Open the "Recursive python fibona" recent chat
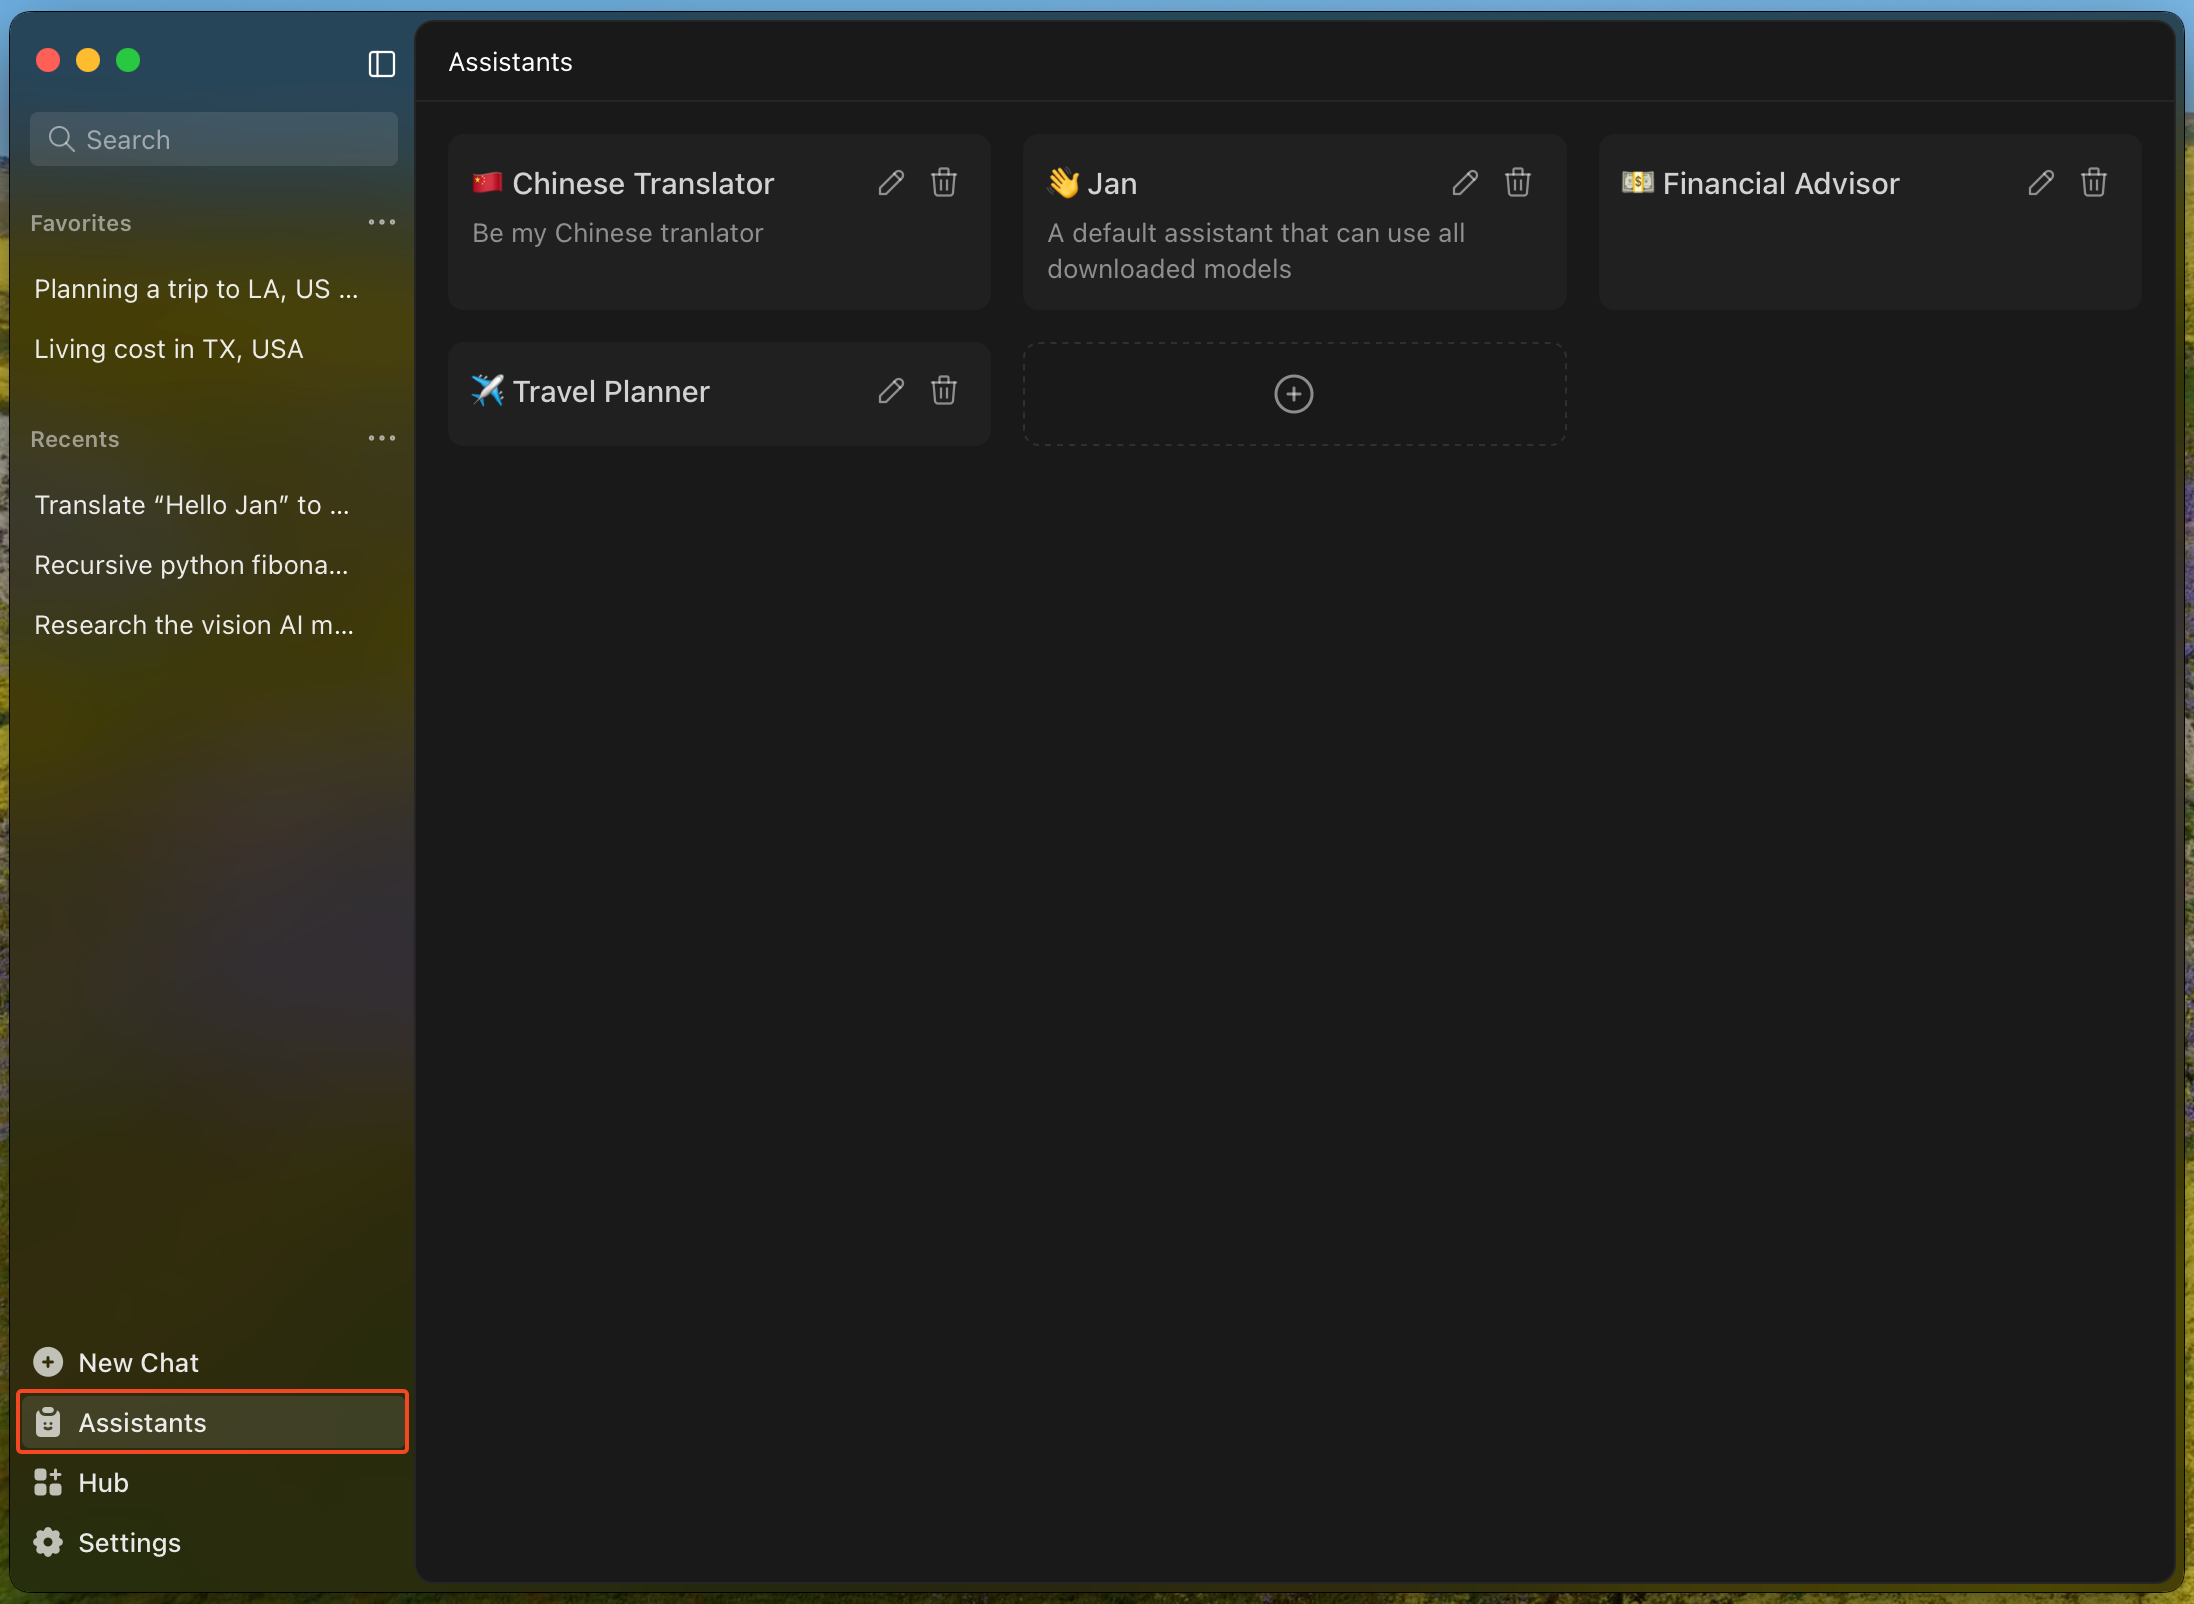Screen dimensions: 2194x1604 click(191, 565)
